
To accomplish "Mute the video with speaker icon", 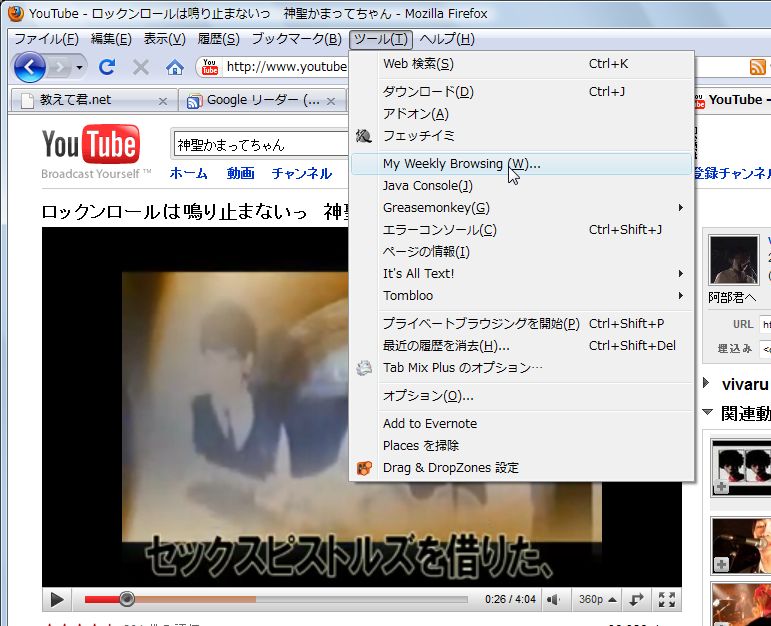I will point(553,599).
